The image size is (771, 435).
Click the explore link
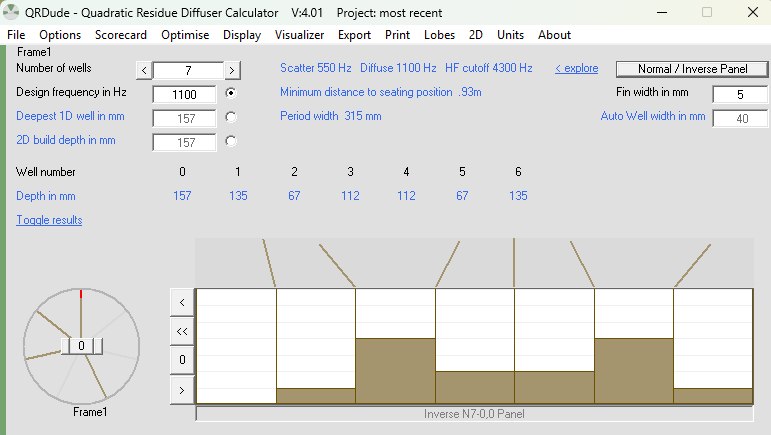pos(576,69)
